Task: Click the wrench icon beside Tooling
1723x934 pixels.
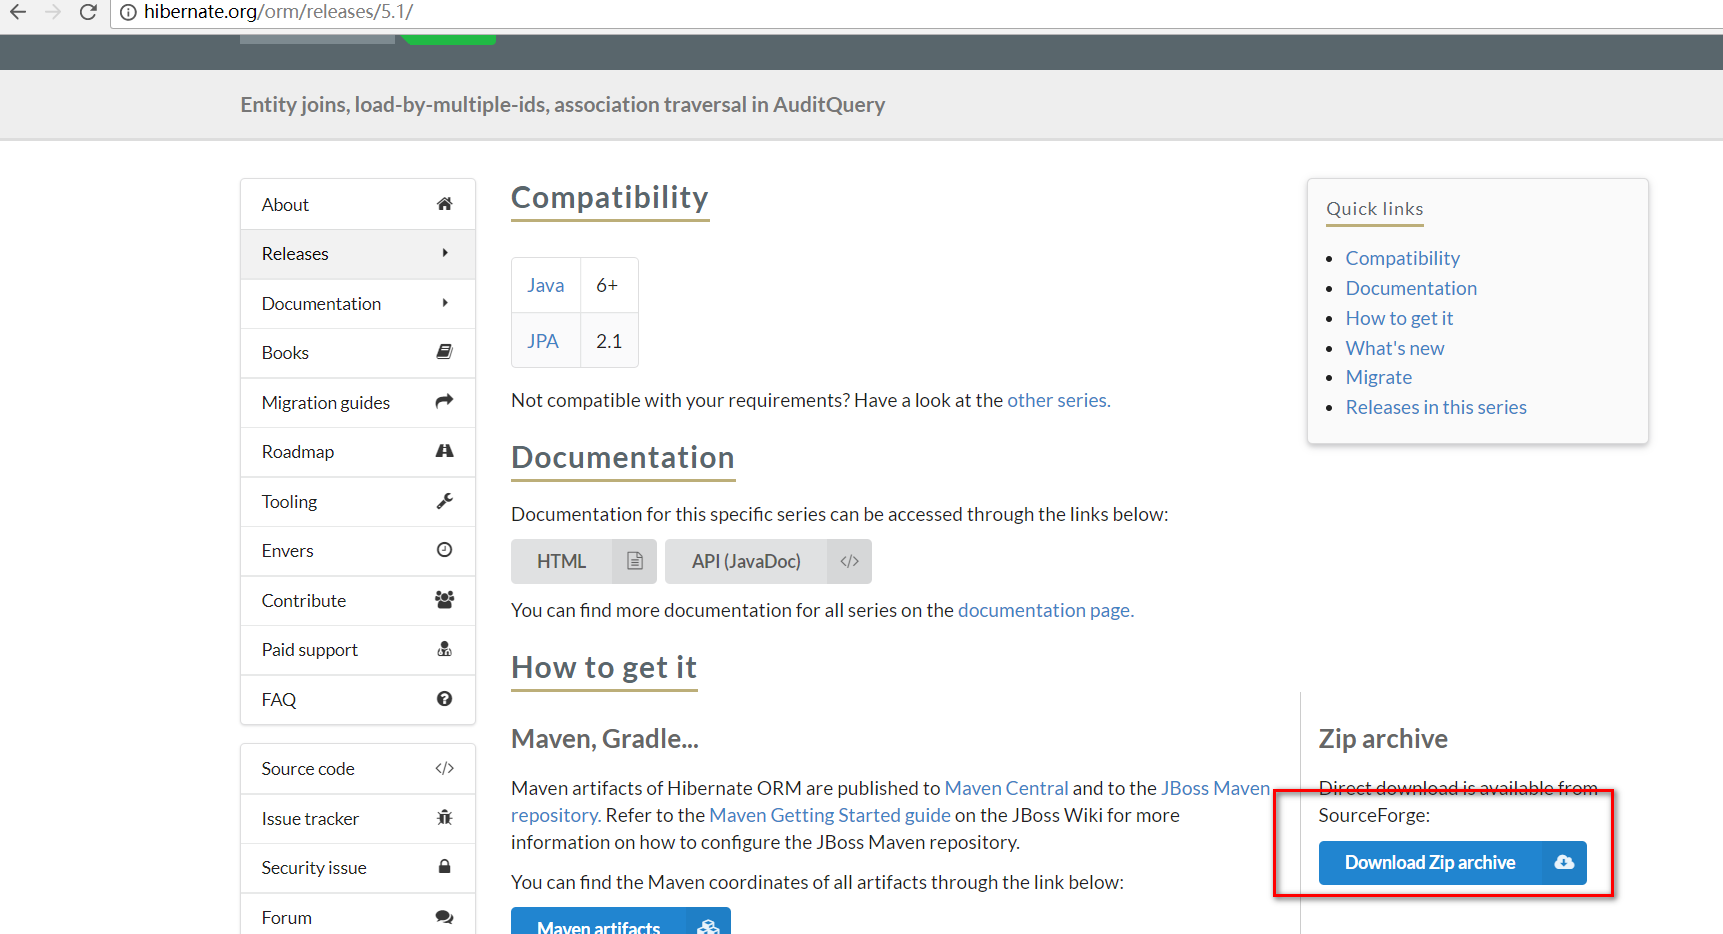Action: 445,500
